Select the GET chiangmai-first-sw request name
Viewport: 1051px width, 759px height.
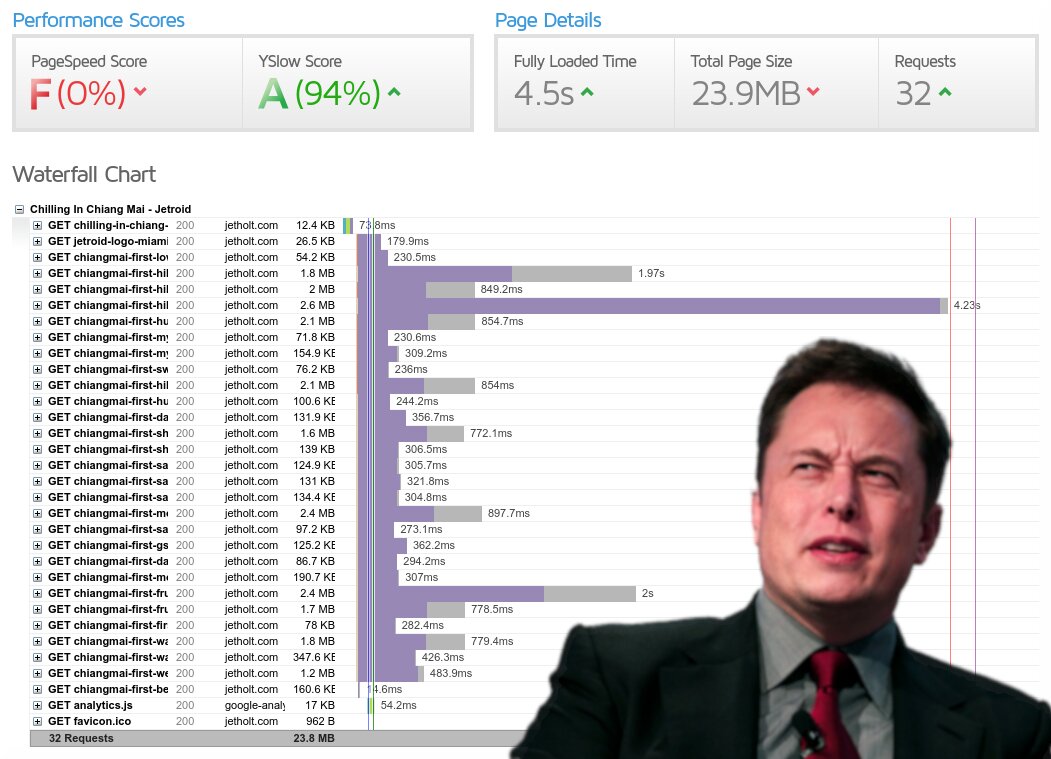[x=108, y=370]
